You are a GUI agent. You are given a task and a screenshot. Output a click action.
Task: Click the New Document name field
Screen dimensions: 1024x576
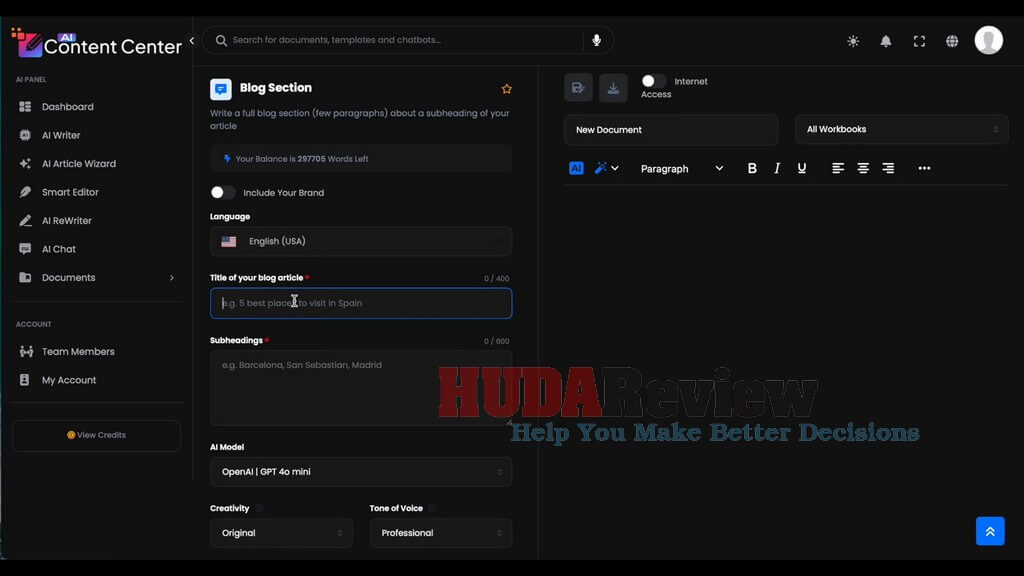point(671,130)
